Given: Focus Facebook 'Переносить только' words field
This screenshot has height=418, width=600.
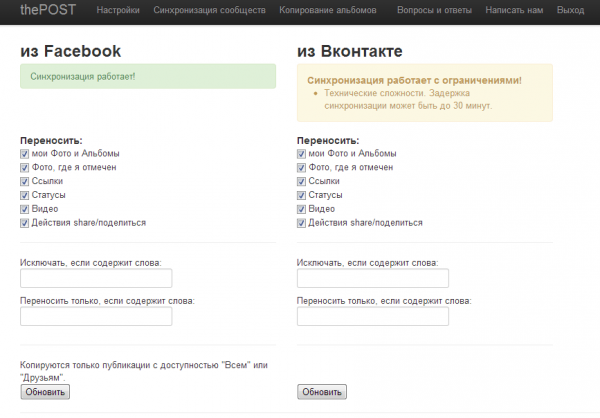Looking at the screenshot, I should [x=96, y=316].
